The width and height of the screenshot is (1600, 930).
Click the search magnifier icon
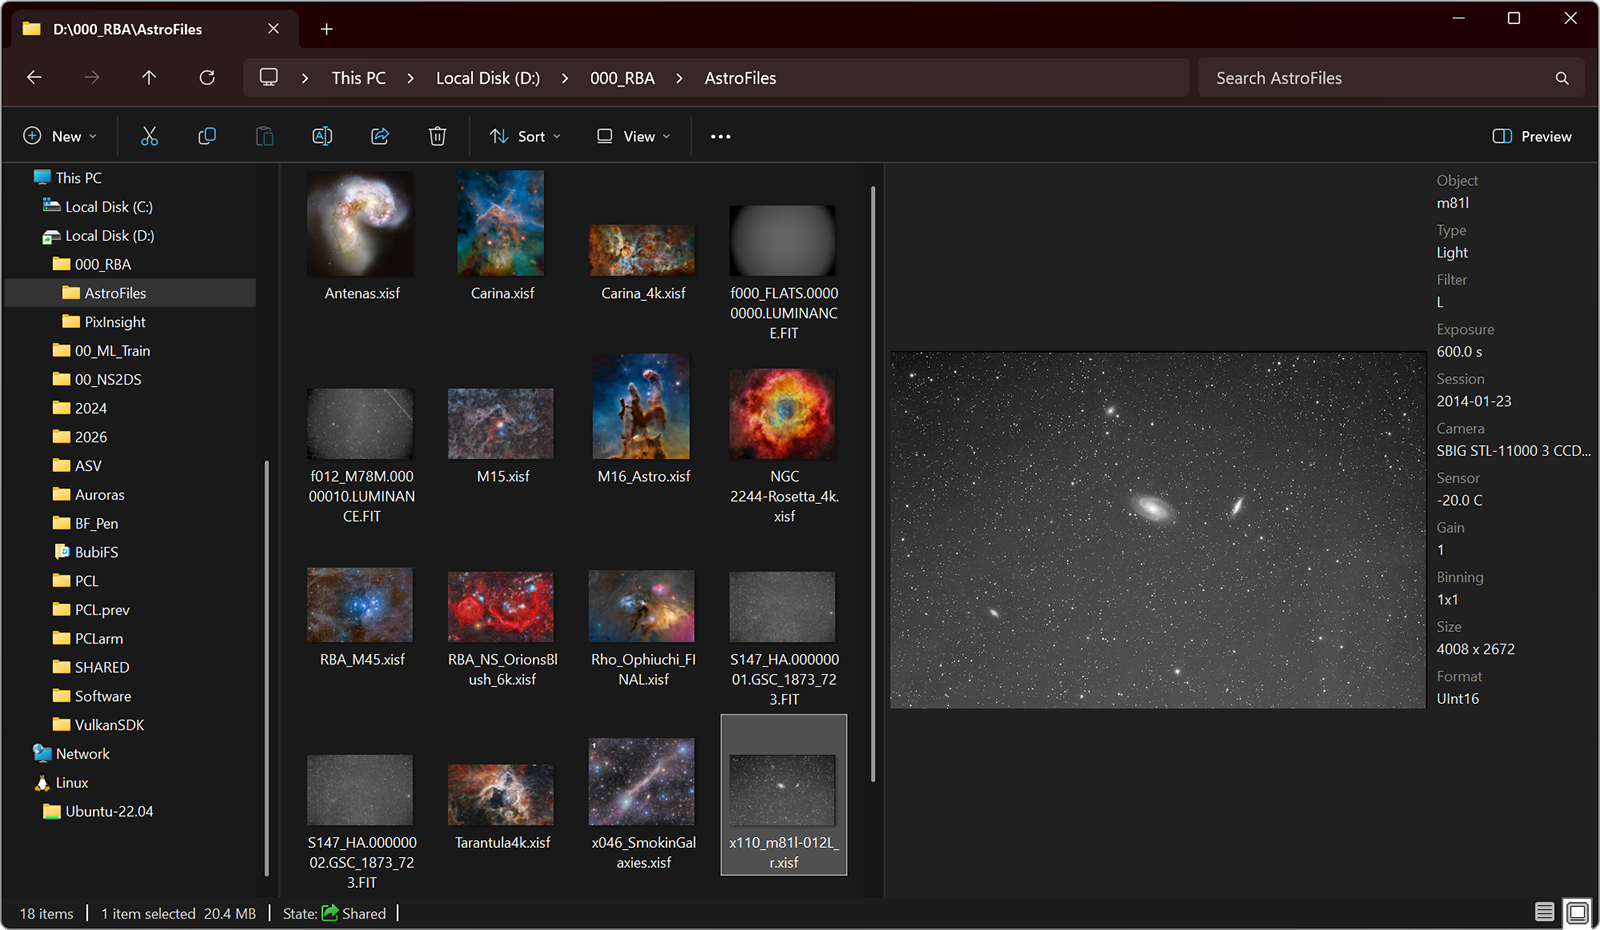pos(1561,78)
